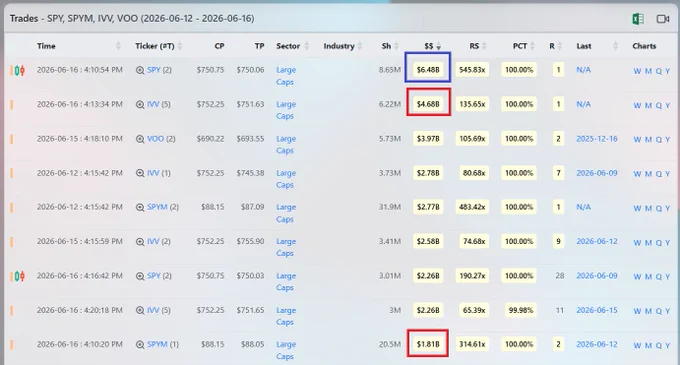Click the Charts column header
Screen dimensions: 680x365
pos(644,46)
